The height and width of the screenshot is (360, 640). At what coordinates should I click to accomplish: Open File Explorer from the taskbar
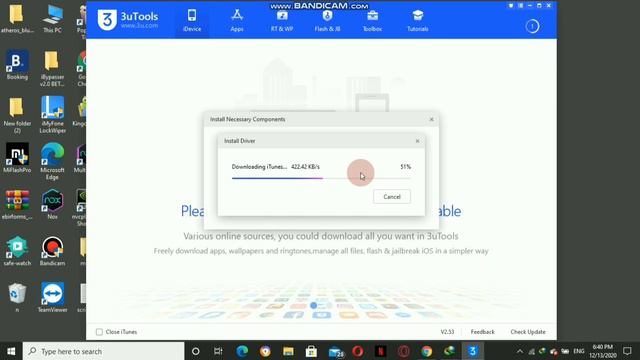point(288,351)
